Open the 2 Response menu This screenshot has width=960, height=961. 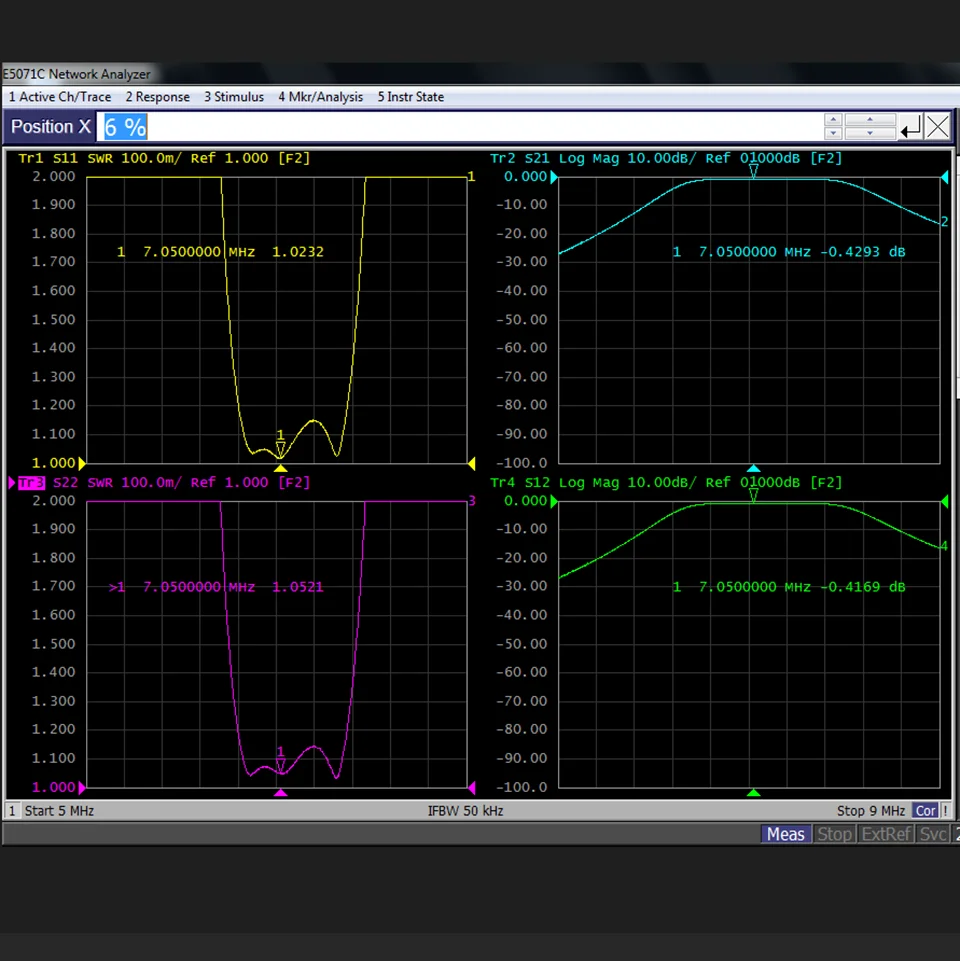click(x=158, y=97)
